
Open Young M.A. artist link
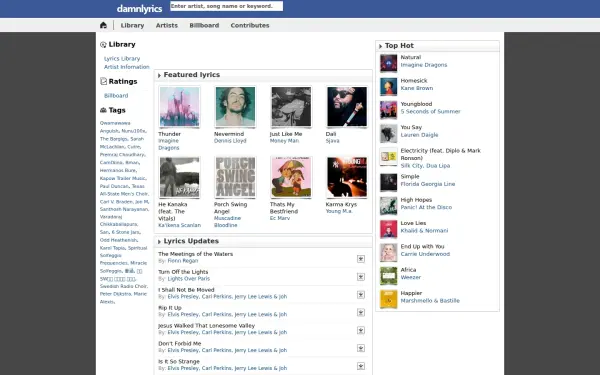click(x=339, y=211)
